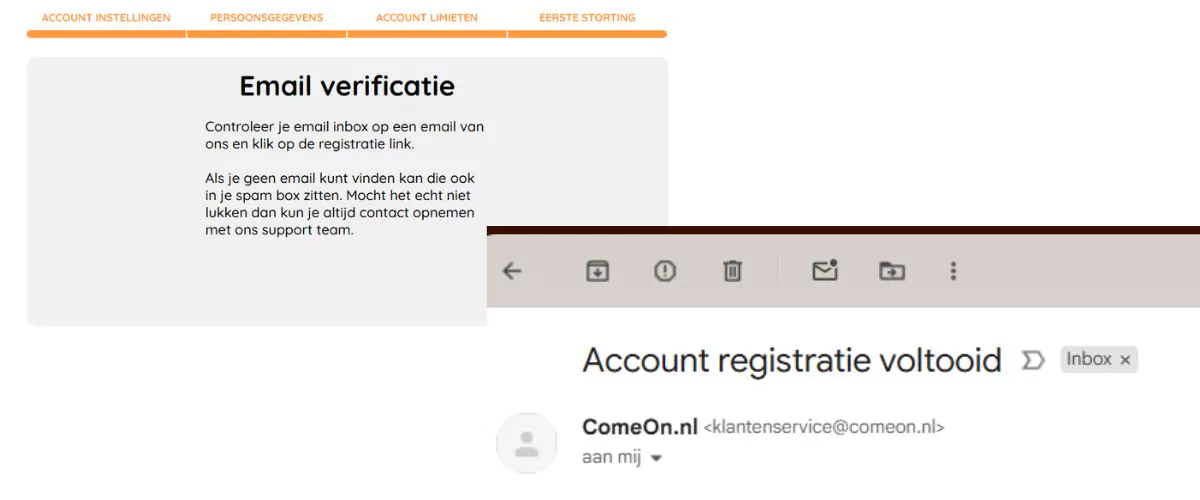
Task: Go back to inbox with the arrow icon
Action: pos(512,271)
